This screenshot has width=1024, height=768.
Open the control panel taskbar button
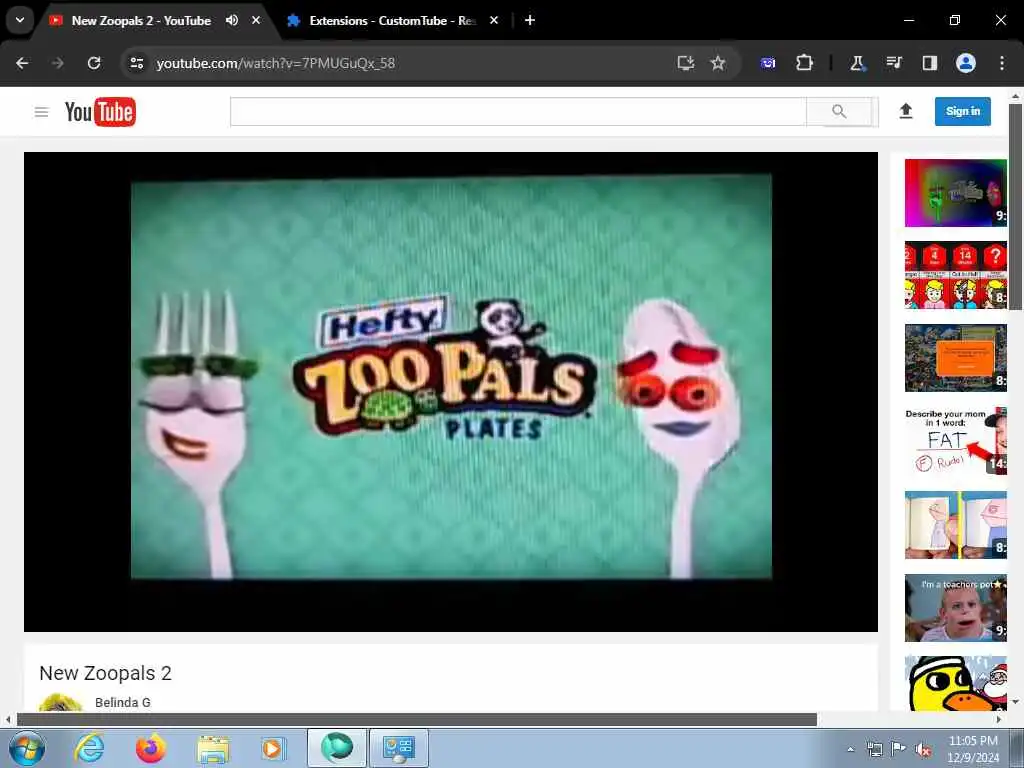click(399, 748)
